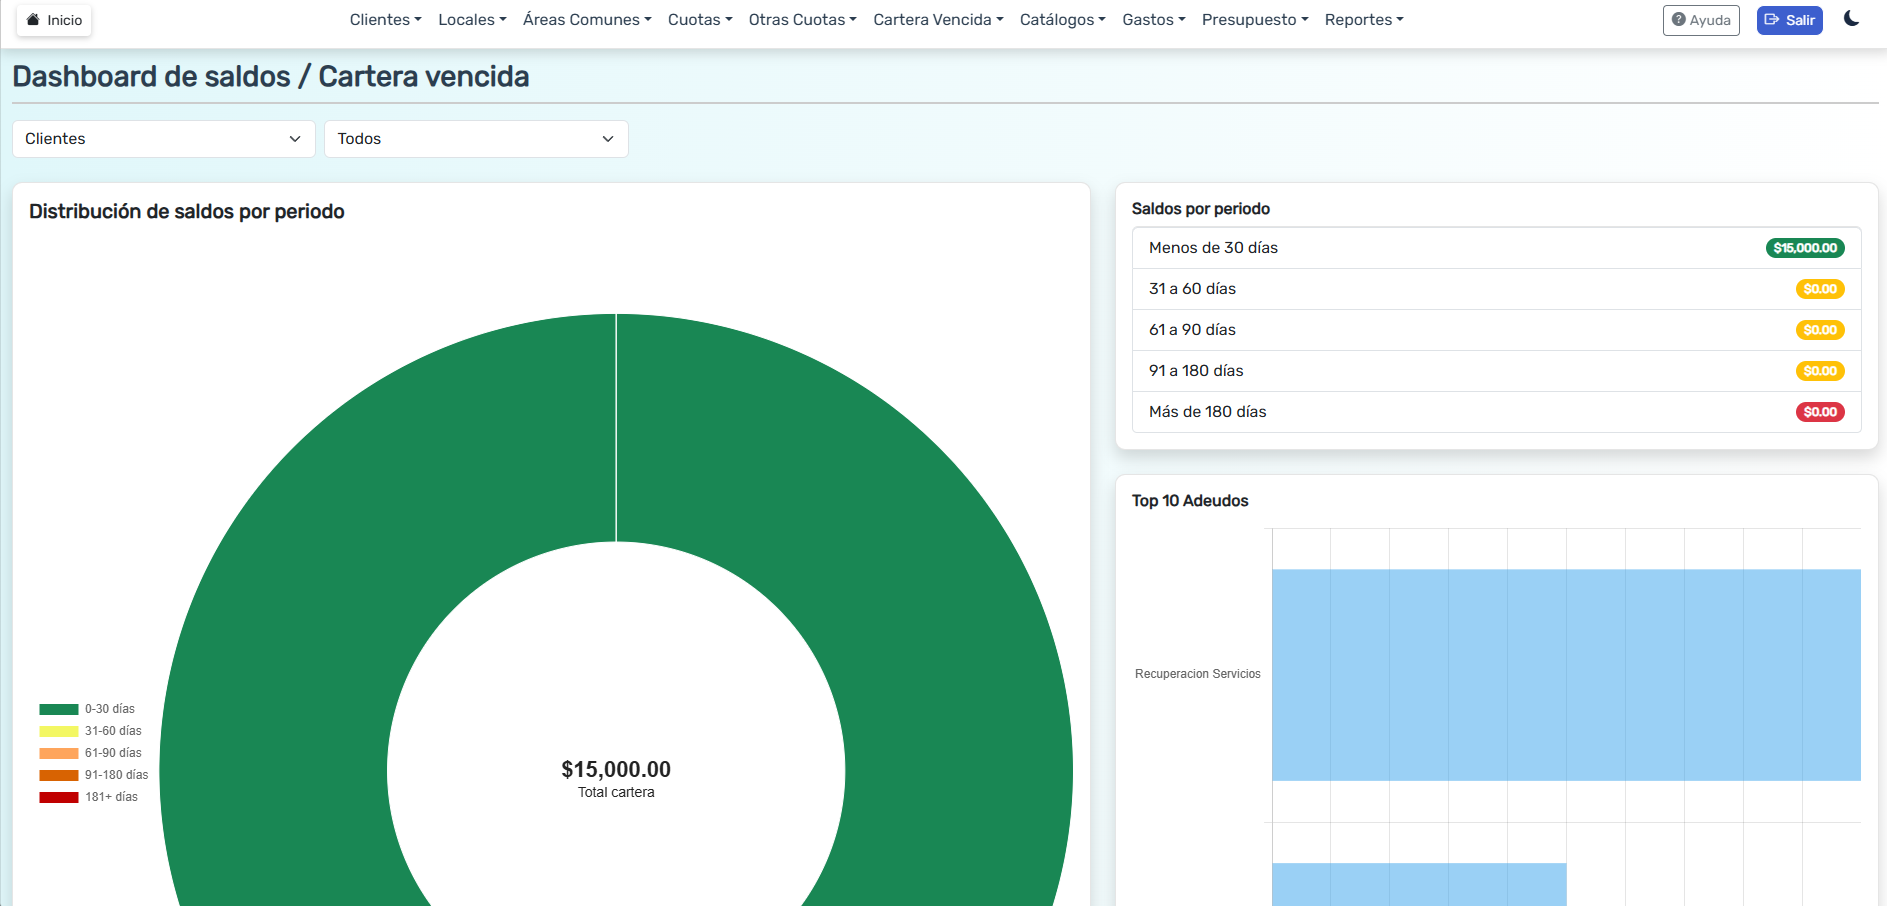Click the Ayuda button
The image size is (1887, 906).
pyautogui.click(x=1701, y=20)
